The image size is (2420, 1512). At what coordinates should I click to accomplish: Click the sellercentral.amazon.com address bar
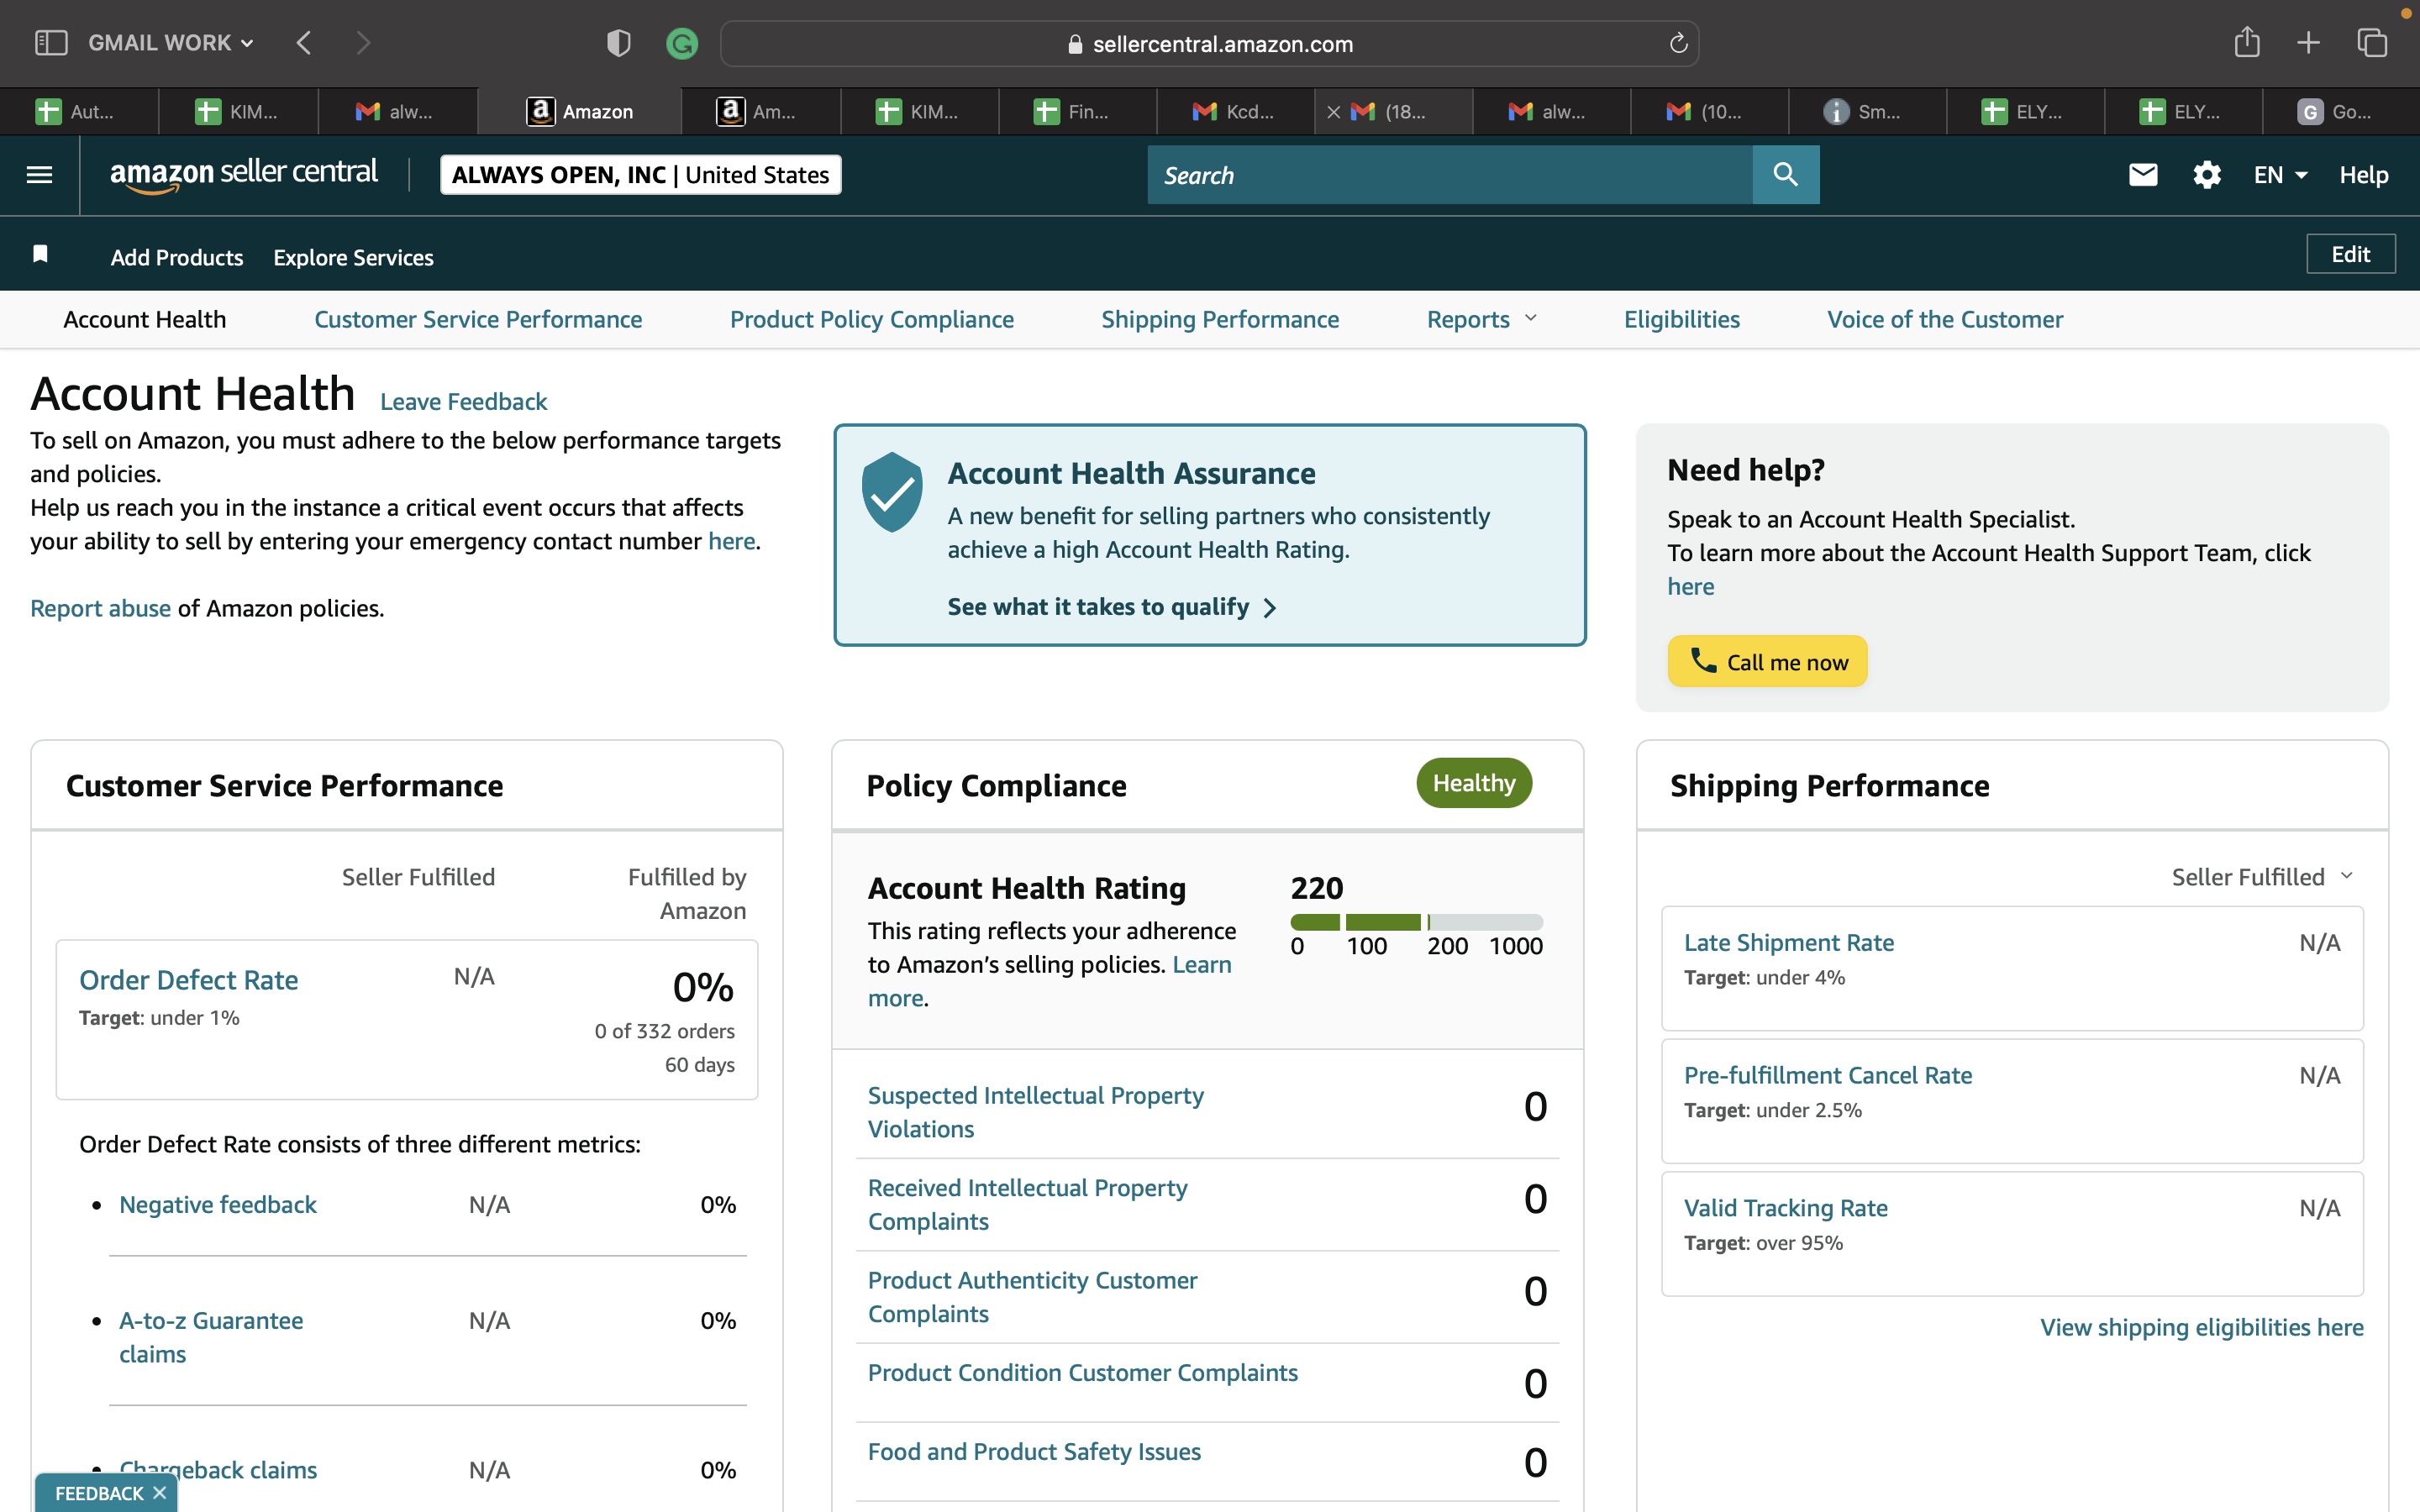point(1210,43)
